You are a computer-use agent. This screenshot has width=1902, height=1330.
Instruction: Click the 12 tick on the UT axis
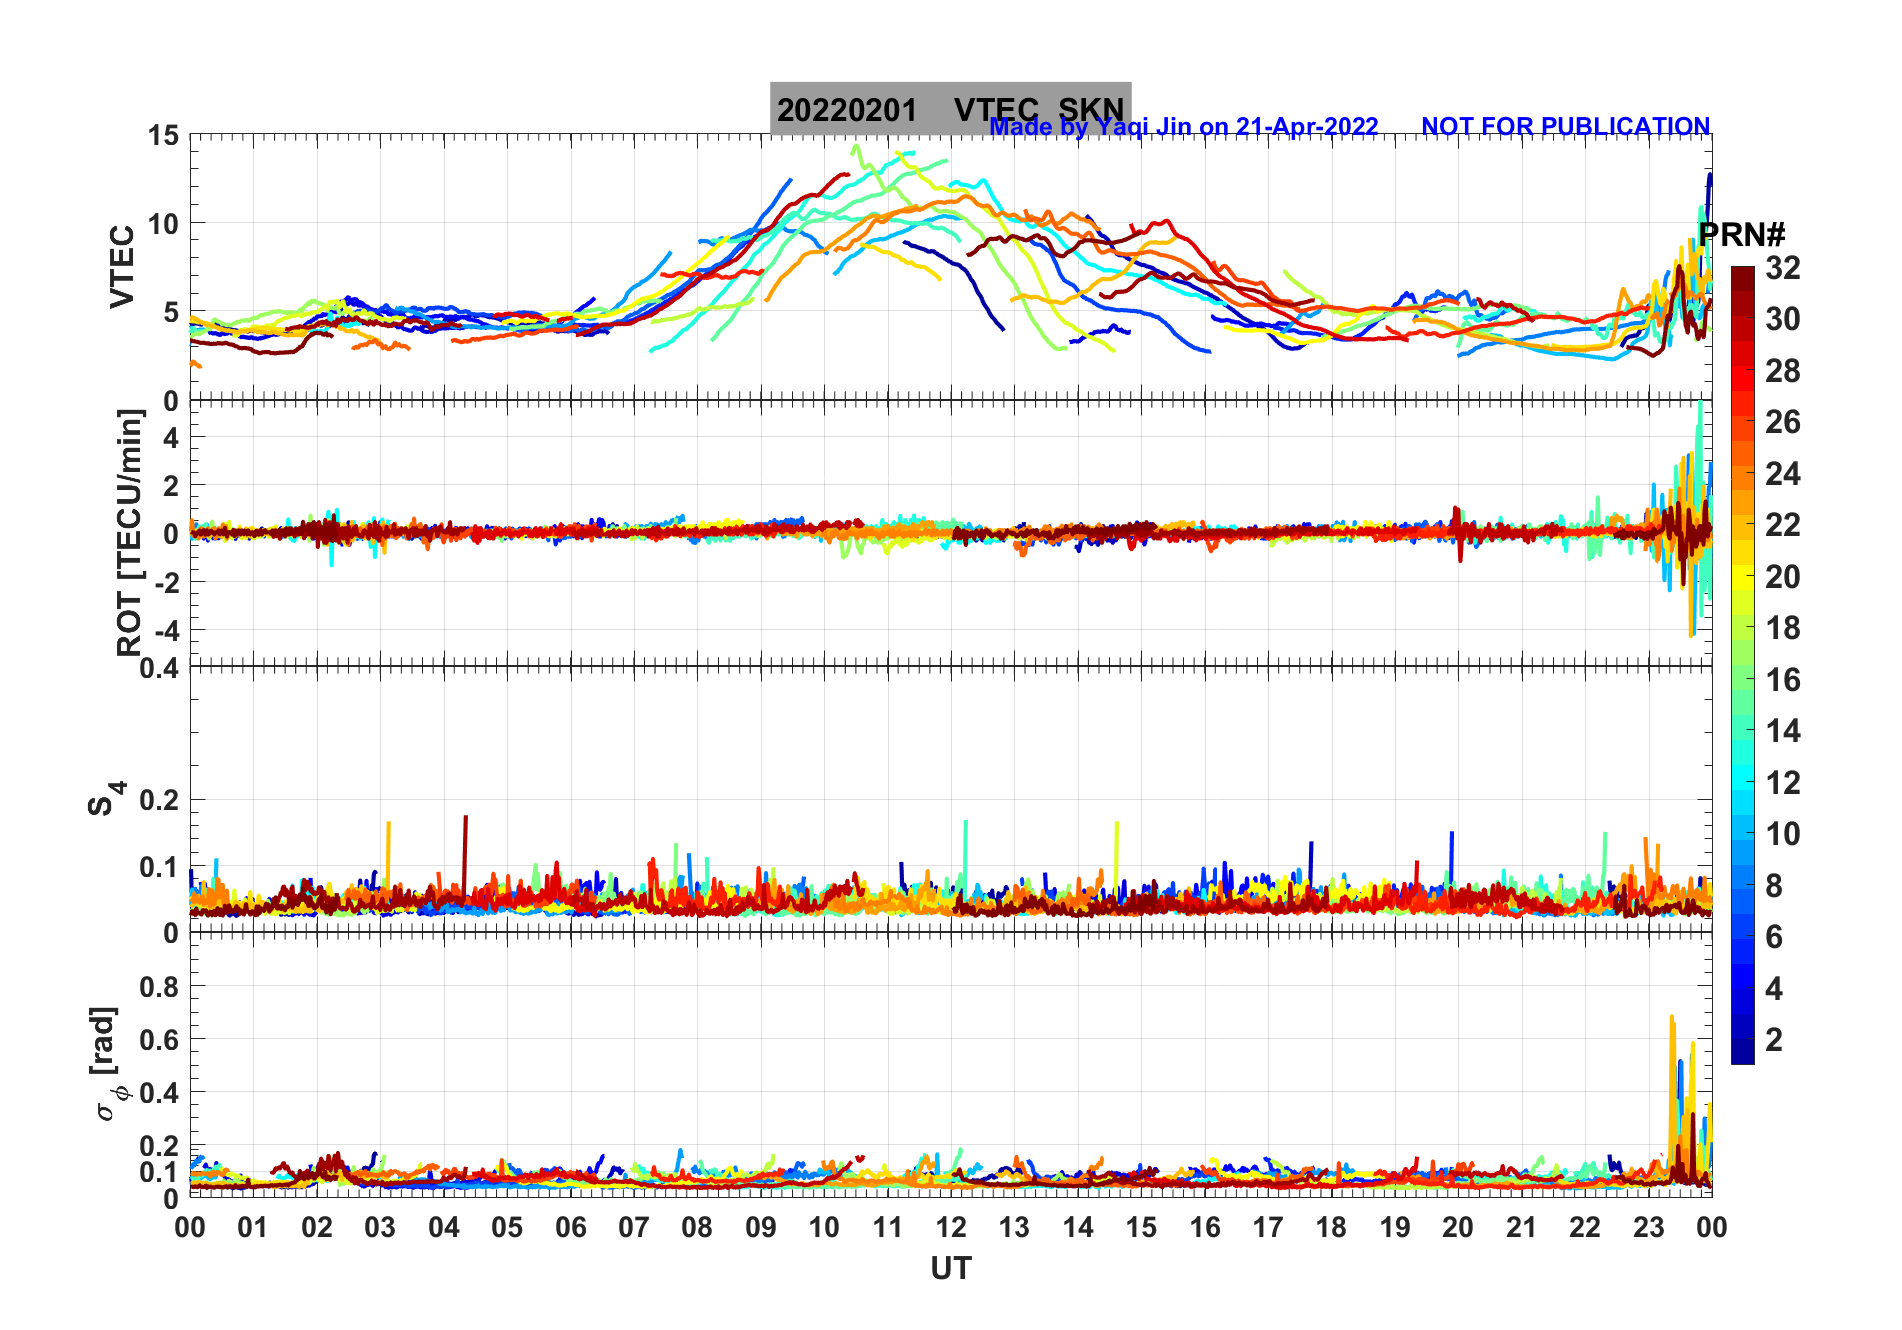951,1227
